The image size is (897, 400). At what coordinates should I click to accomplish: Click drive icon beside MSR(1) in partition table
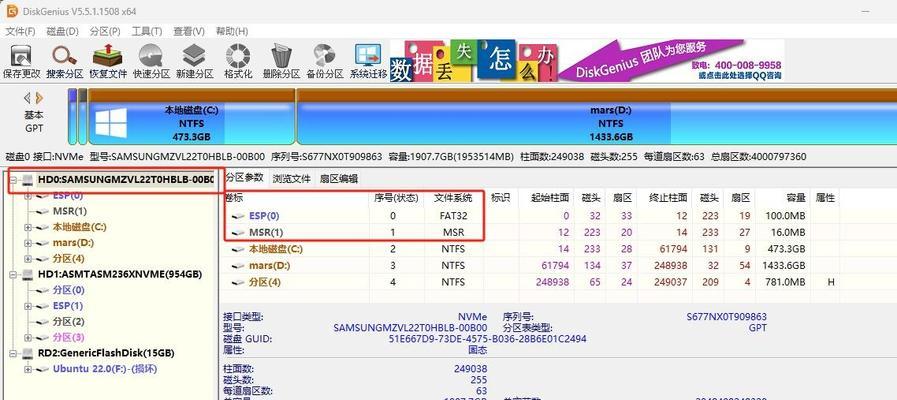coord(239,233)
